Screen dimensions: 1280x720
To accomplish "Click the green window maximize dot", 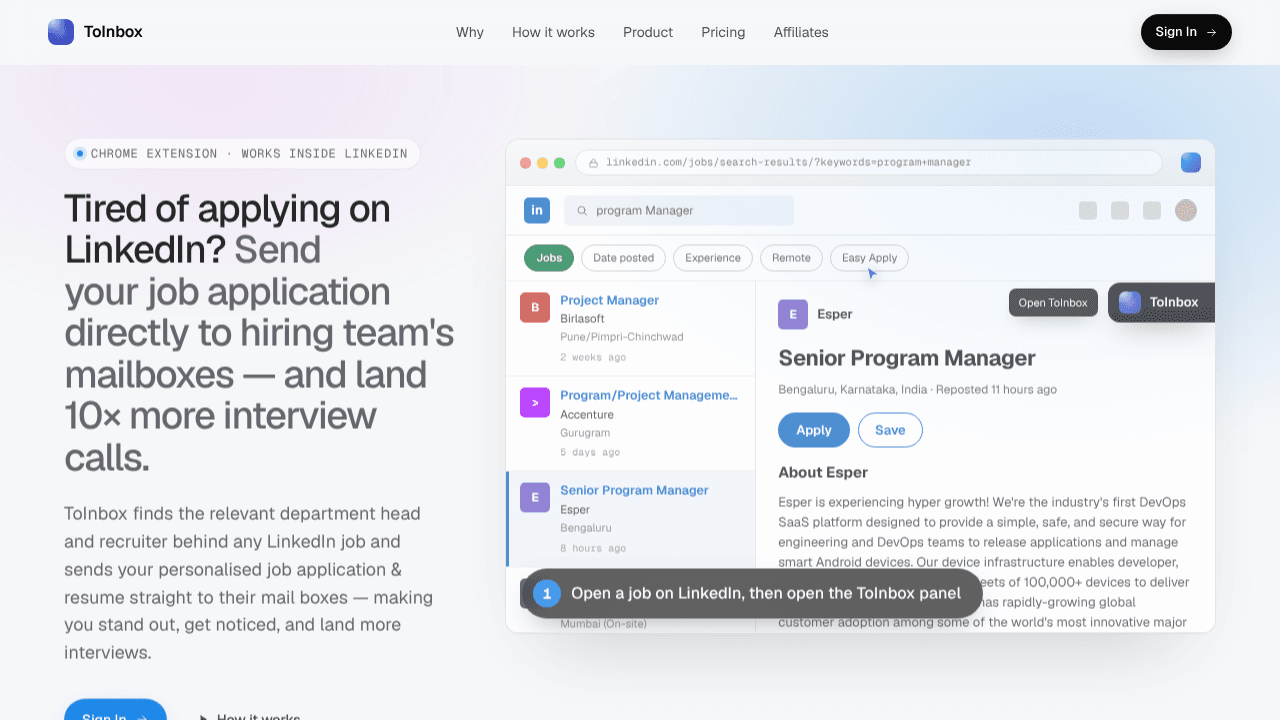I will coord(560,163).
